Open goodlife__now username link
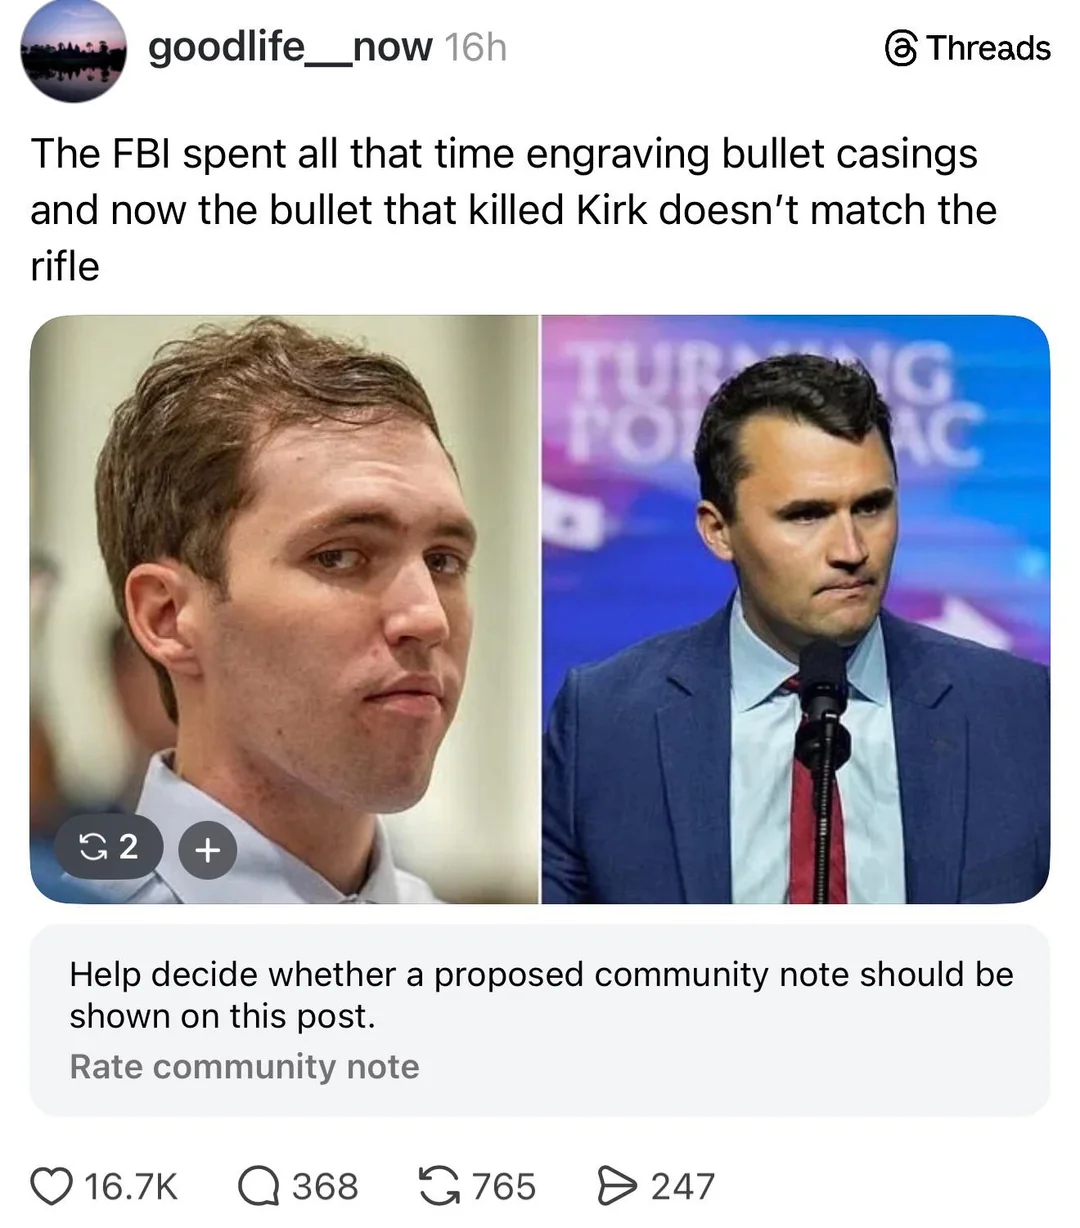 click(x=290, y=46)
